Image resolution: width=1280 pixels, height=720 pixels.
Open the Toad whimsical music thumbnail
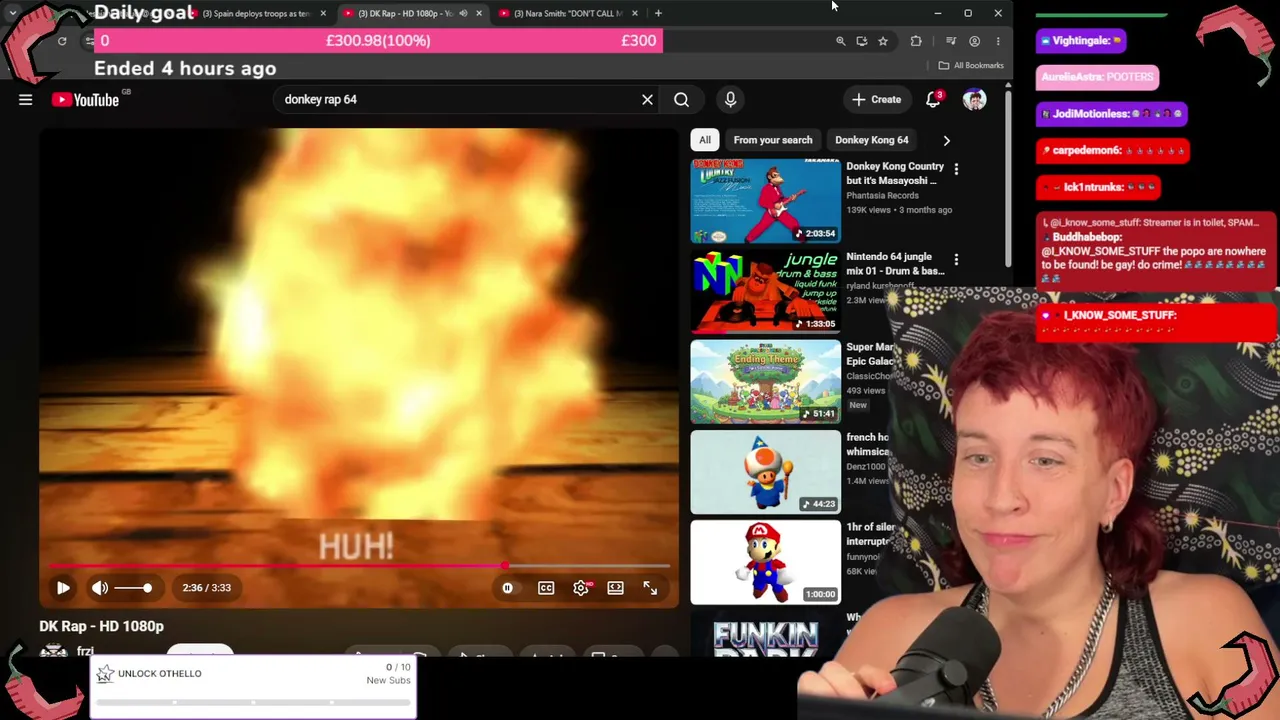click(x=766, y=472)
